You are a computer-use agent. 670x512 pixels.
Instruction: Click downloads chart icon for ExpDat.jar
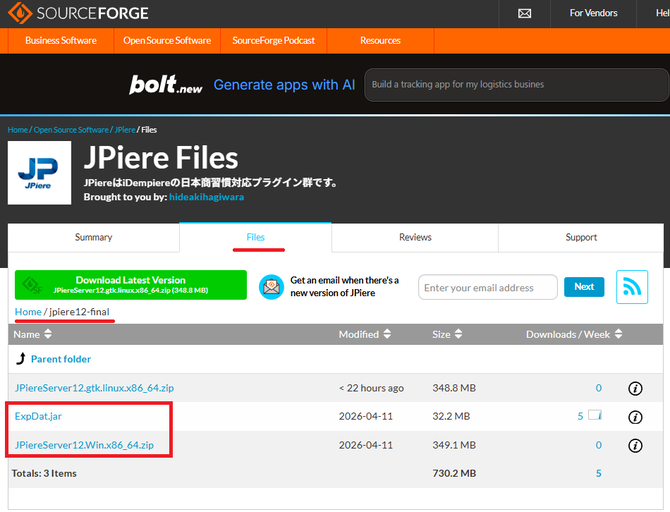(595, 415)
